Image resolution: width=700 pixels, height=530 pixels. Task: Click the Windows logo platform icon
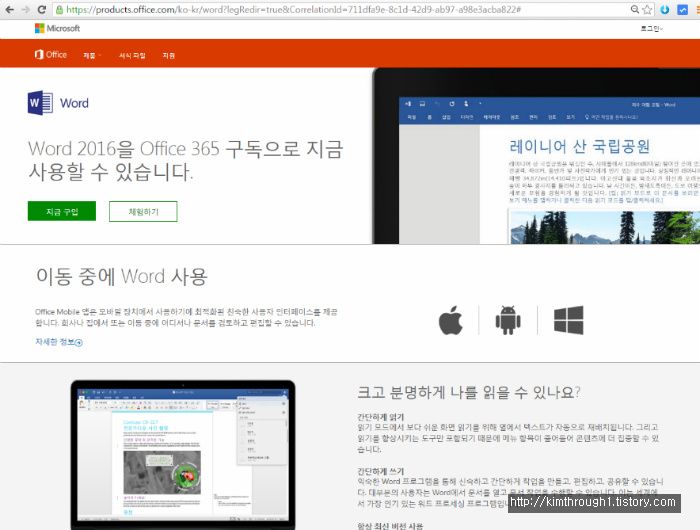(569, 320)
